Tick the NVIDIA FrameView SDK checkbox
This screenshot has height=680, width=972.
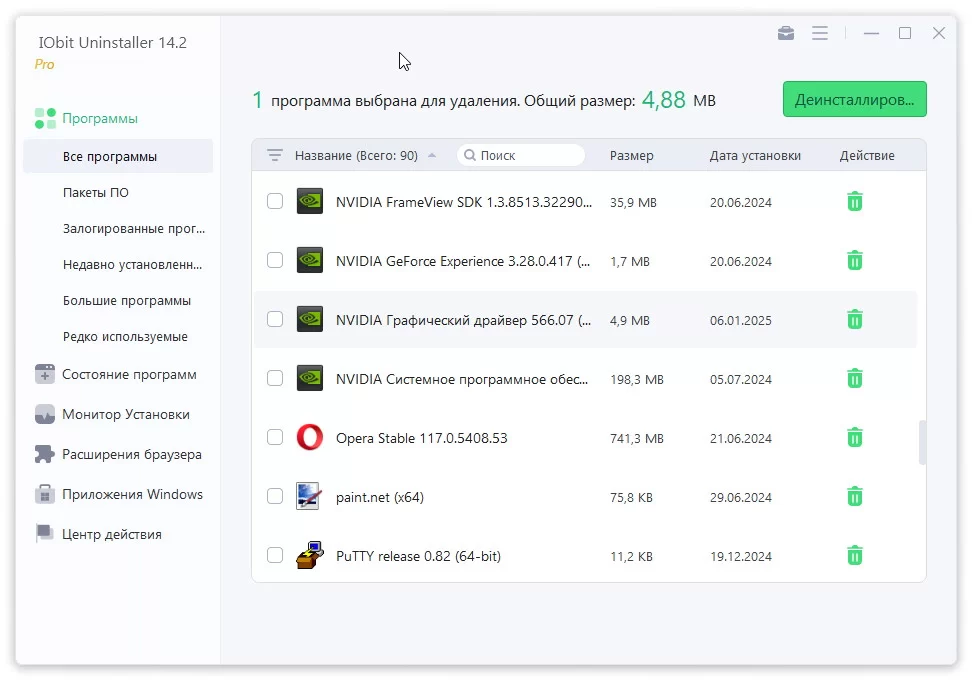tap(275, 201)
